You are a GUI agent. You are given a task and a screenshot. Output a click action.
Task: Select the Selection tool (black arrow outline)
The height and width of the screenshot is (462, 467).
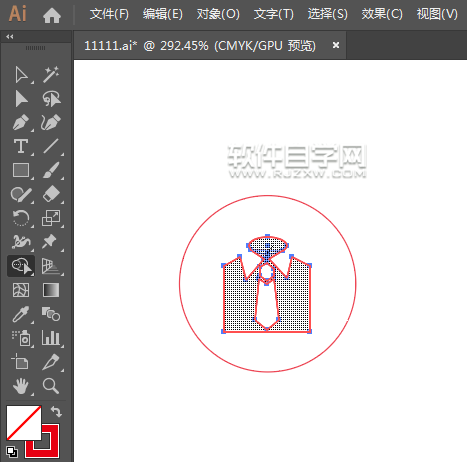tap(21, 75)
